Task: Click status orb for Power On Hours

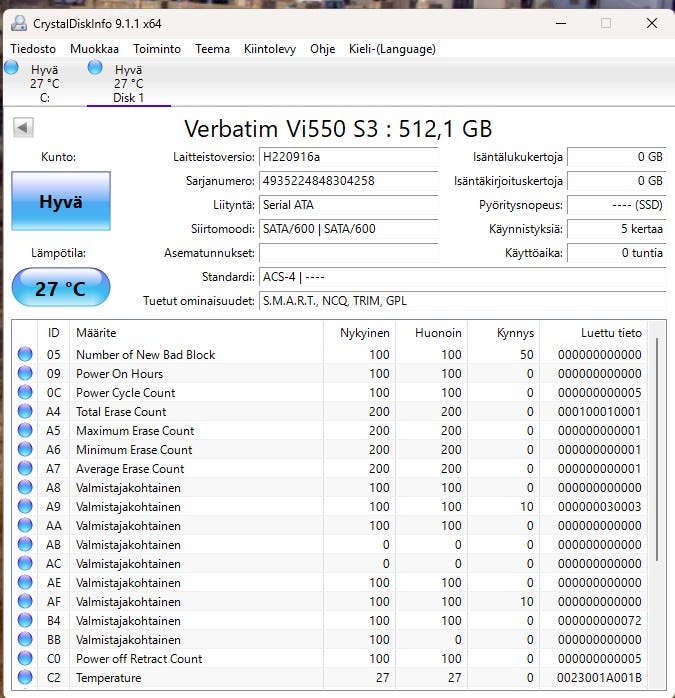Action: (x=25, y=373)
